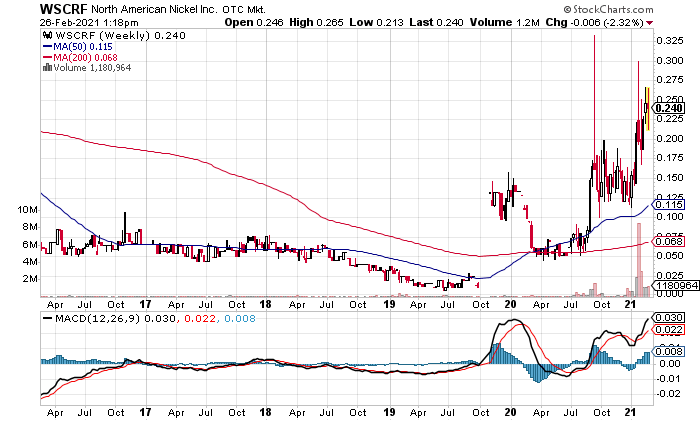700x421 pixels.
Task: Click the 2M volume axis label
Action: pos(30,279)
